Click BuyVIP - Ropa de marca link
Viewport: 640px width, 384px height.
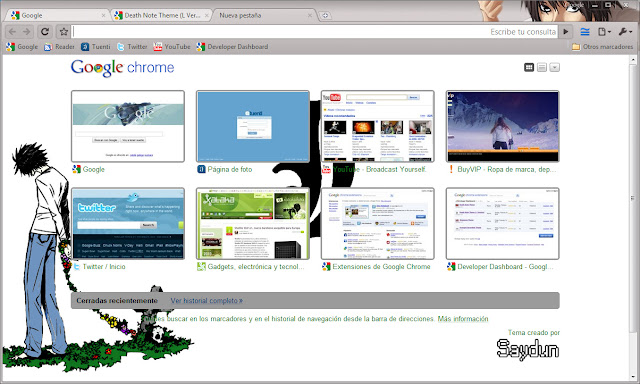point(507,169)
